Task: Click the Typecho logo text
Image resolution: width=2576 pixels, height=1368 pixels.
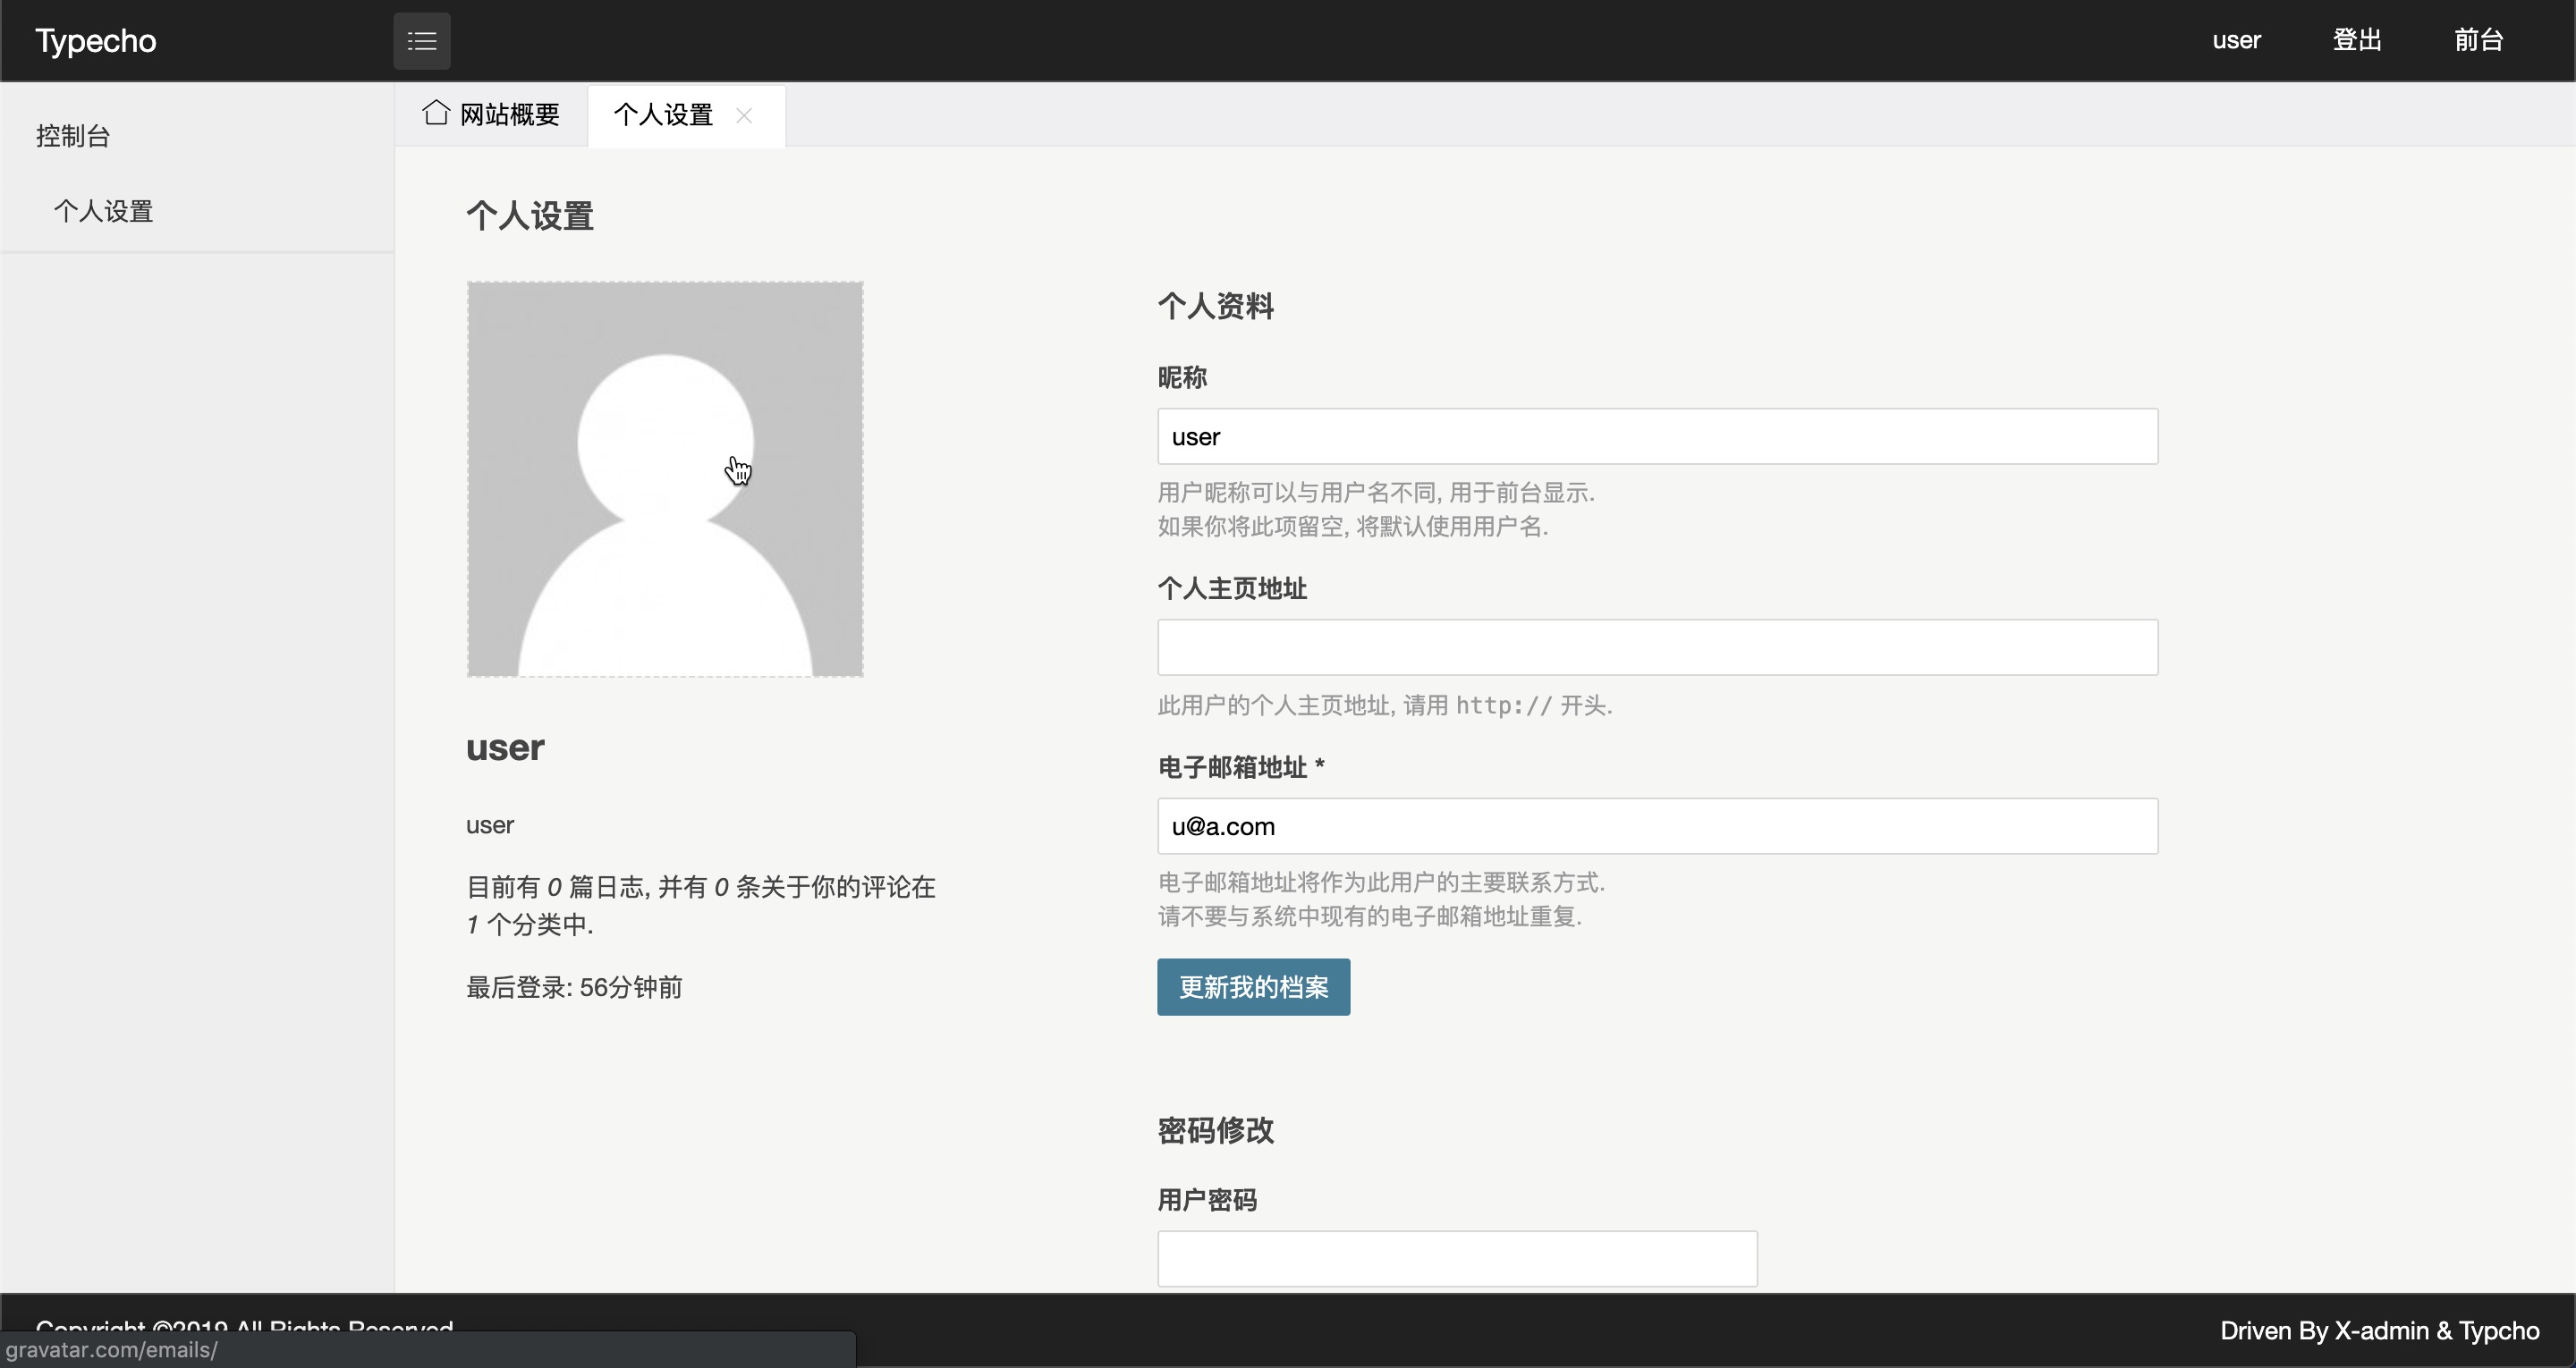Action: [96, 41]
